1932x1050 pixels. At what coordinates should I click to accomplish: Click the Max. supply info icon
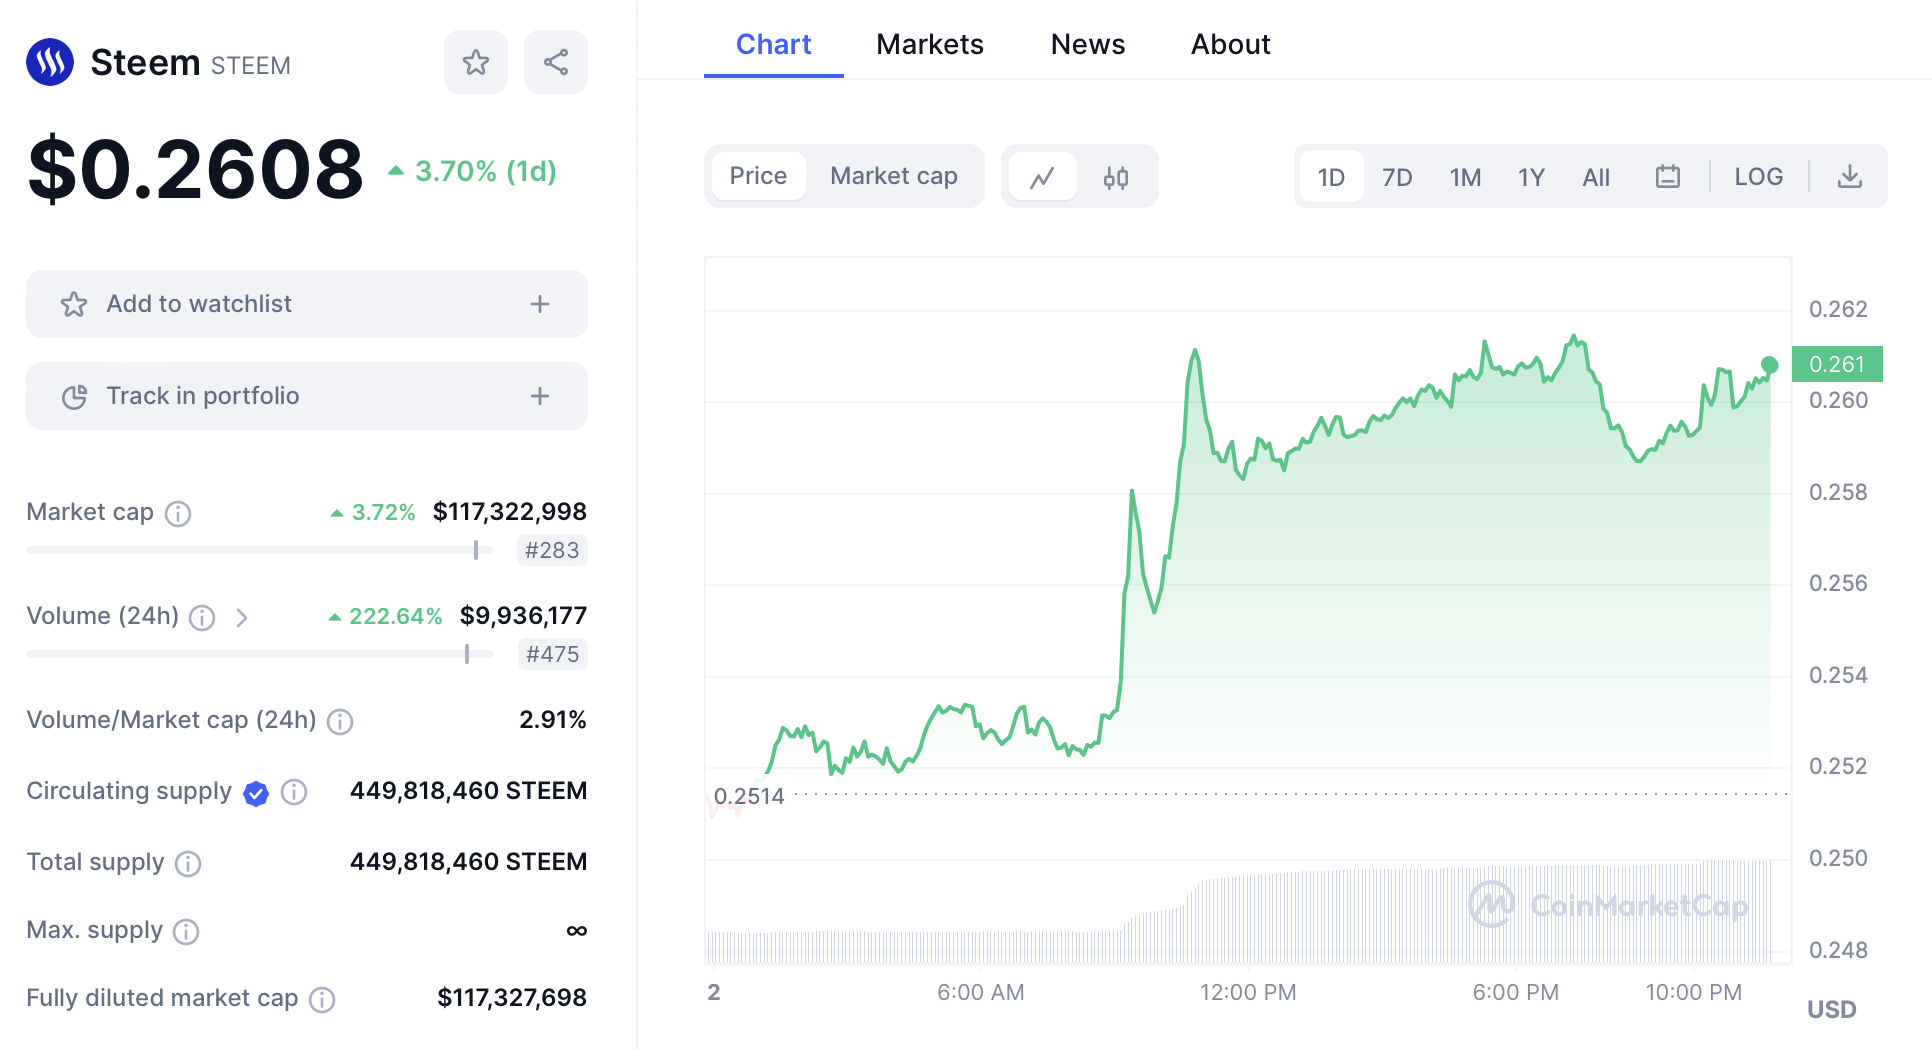pyautogui.click(x=186, y=931)
